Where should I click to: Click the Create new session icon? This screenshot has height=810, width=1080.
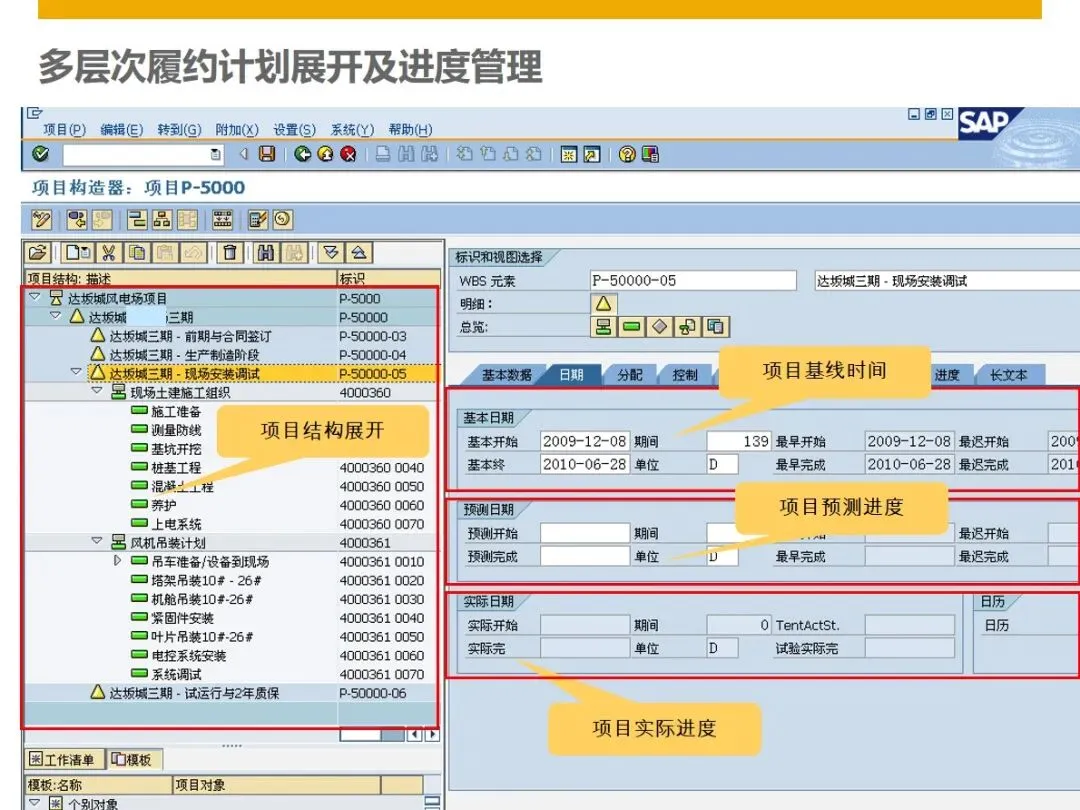[x=568, y=154]
